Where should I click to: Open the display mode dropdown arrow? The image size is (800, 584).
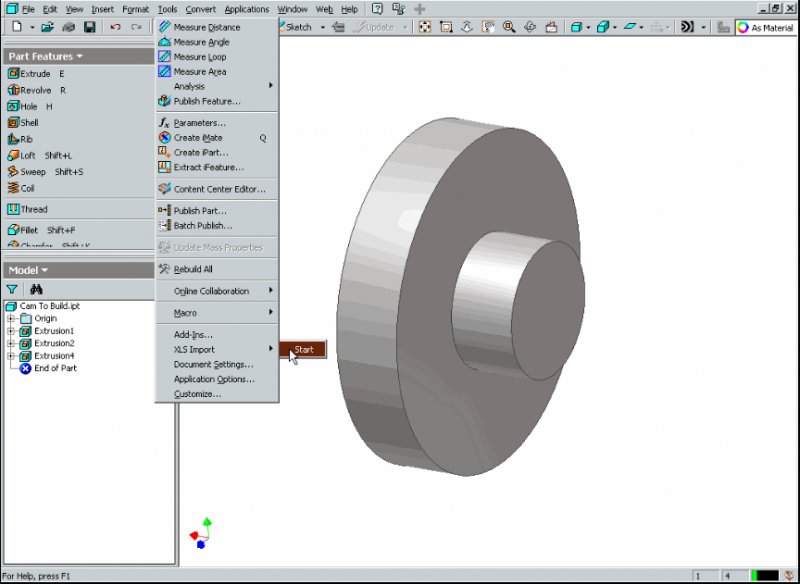(588, 27)
